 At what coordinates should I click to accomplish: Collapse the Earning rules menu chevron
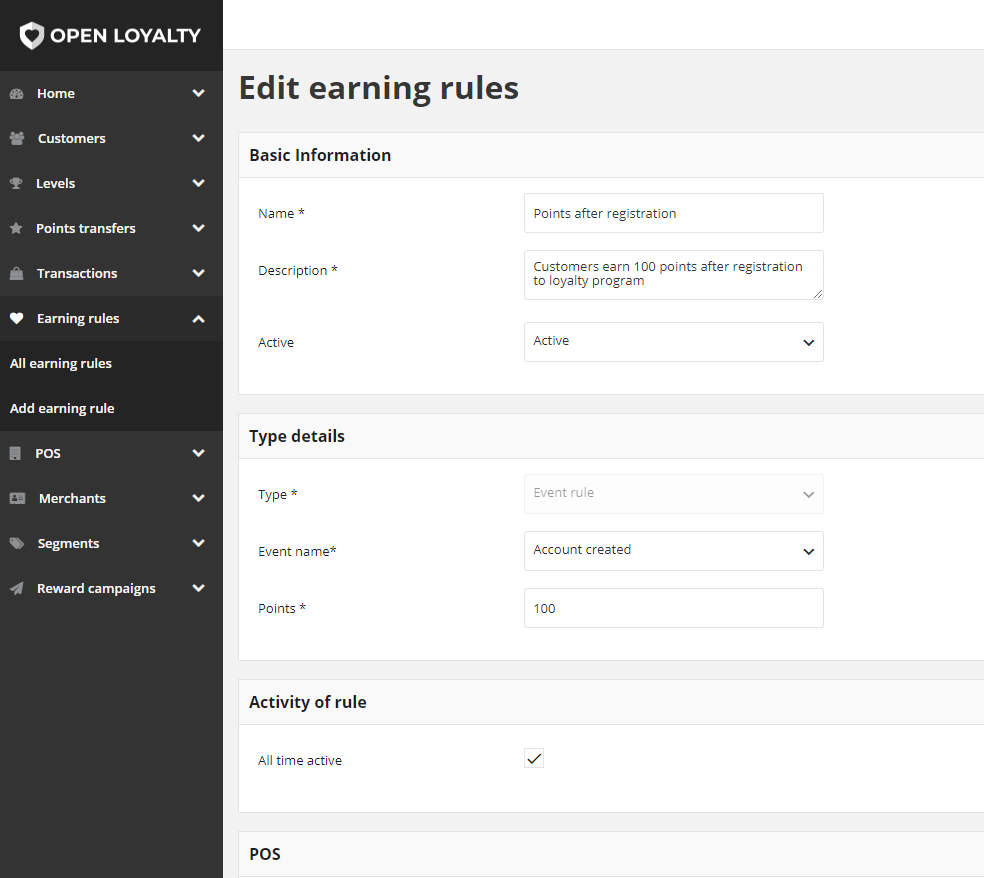(x=198, y=319)
